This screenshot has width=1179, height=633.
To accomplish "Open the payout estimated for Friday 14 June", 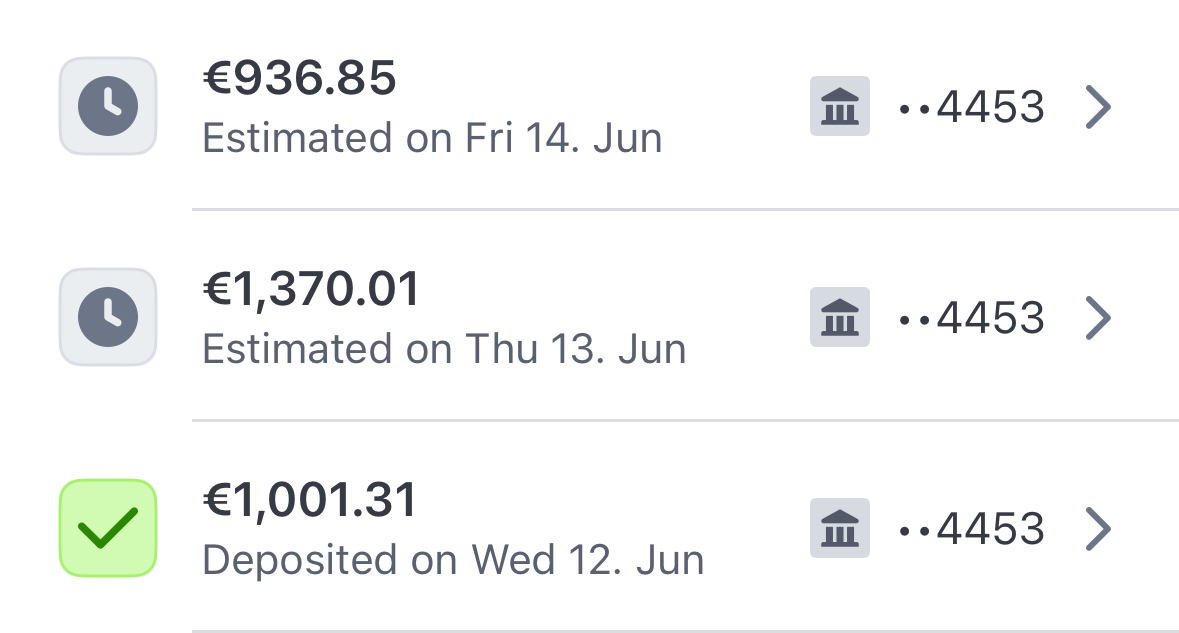I will click(x=600, y=106).
